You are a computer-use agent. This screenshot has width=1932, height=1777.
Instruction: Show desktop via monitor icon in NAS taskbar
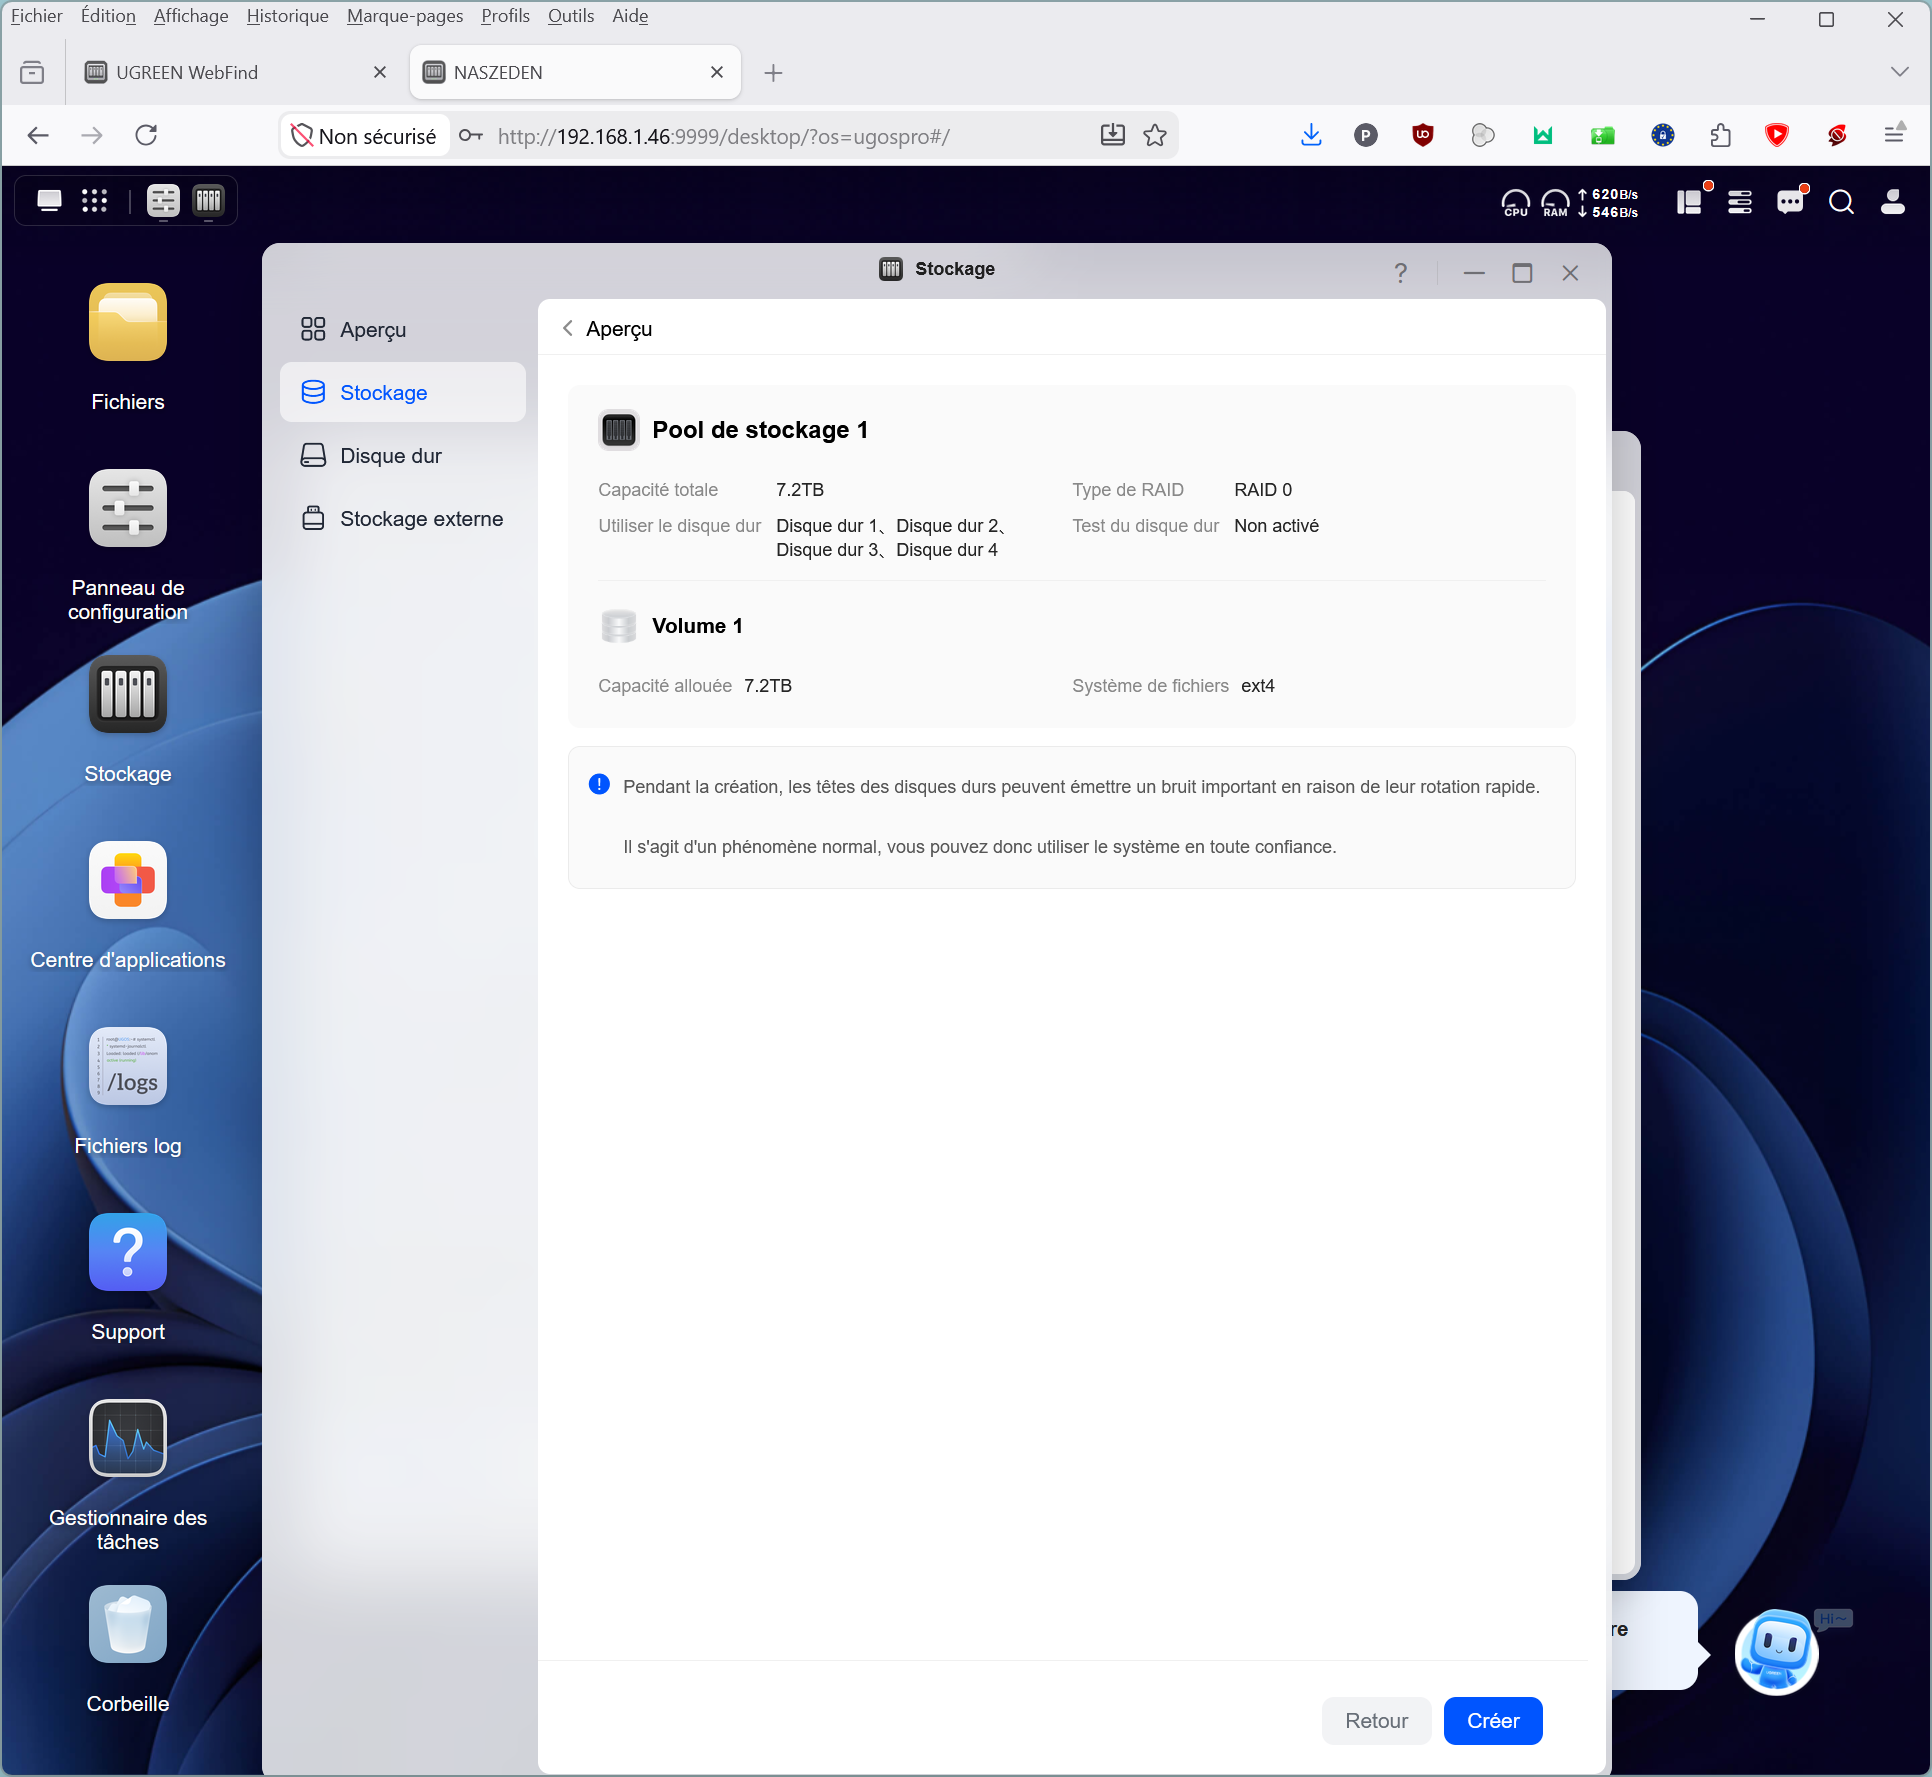(x=49, y=201)
